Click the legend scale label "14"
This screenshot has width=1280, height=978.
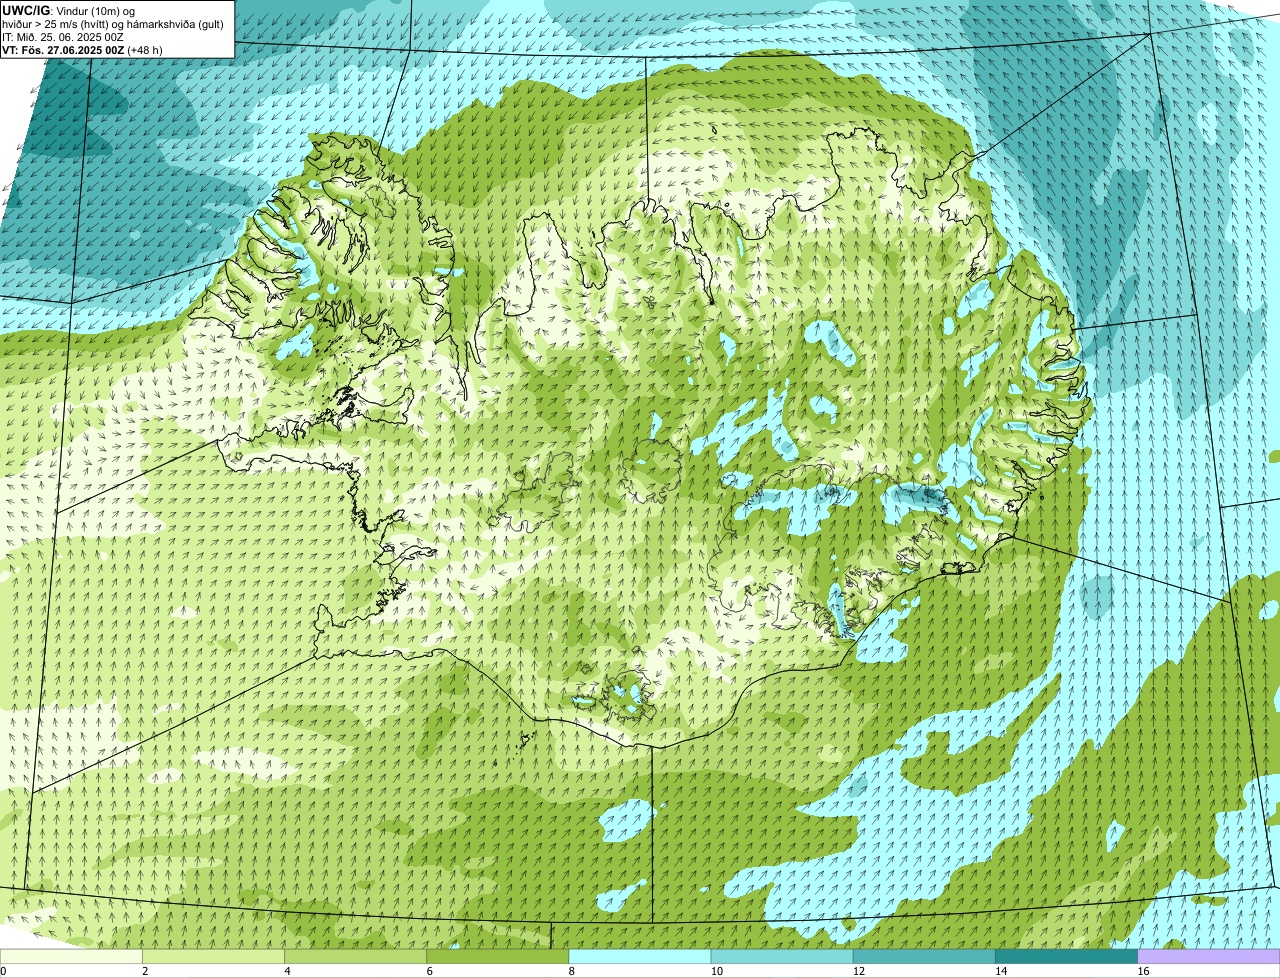1000,971
